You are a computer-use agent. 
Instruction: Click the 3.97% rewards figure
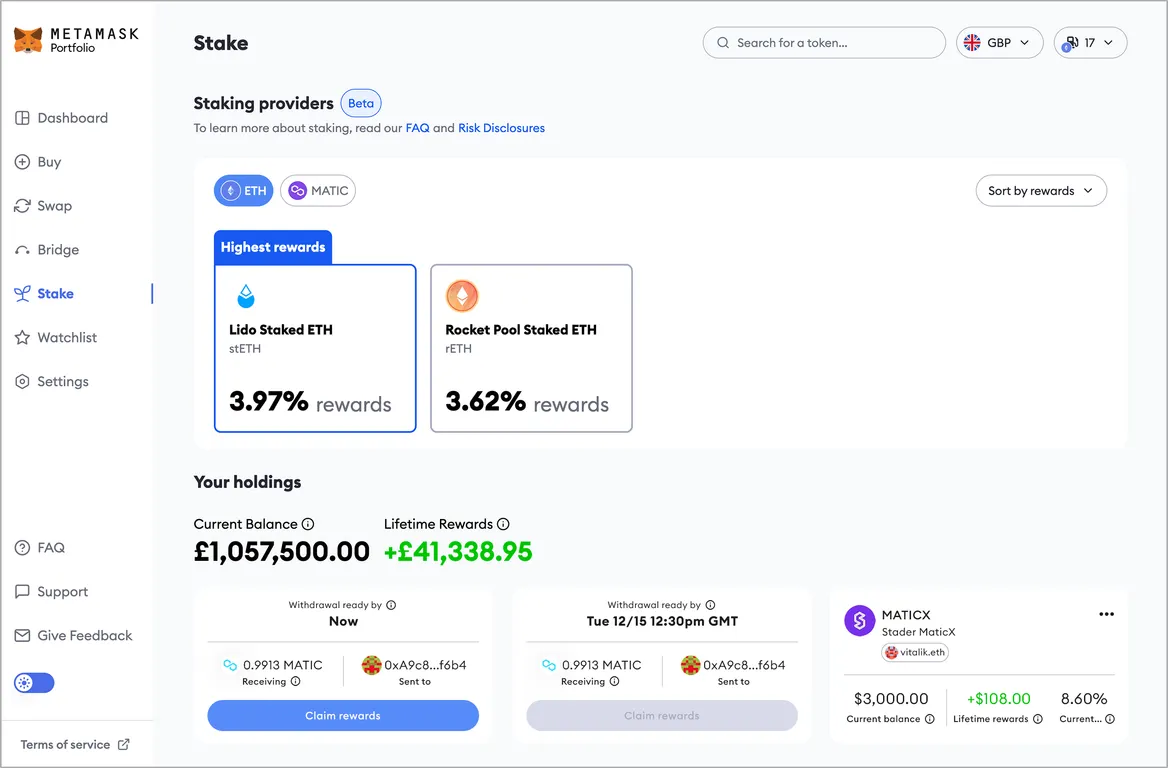tap(269, 402)
